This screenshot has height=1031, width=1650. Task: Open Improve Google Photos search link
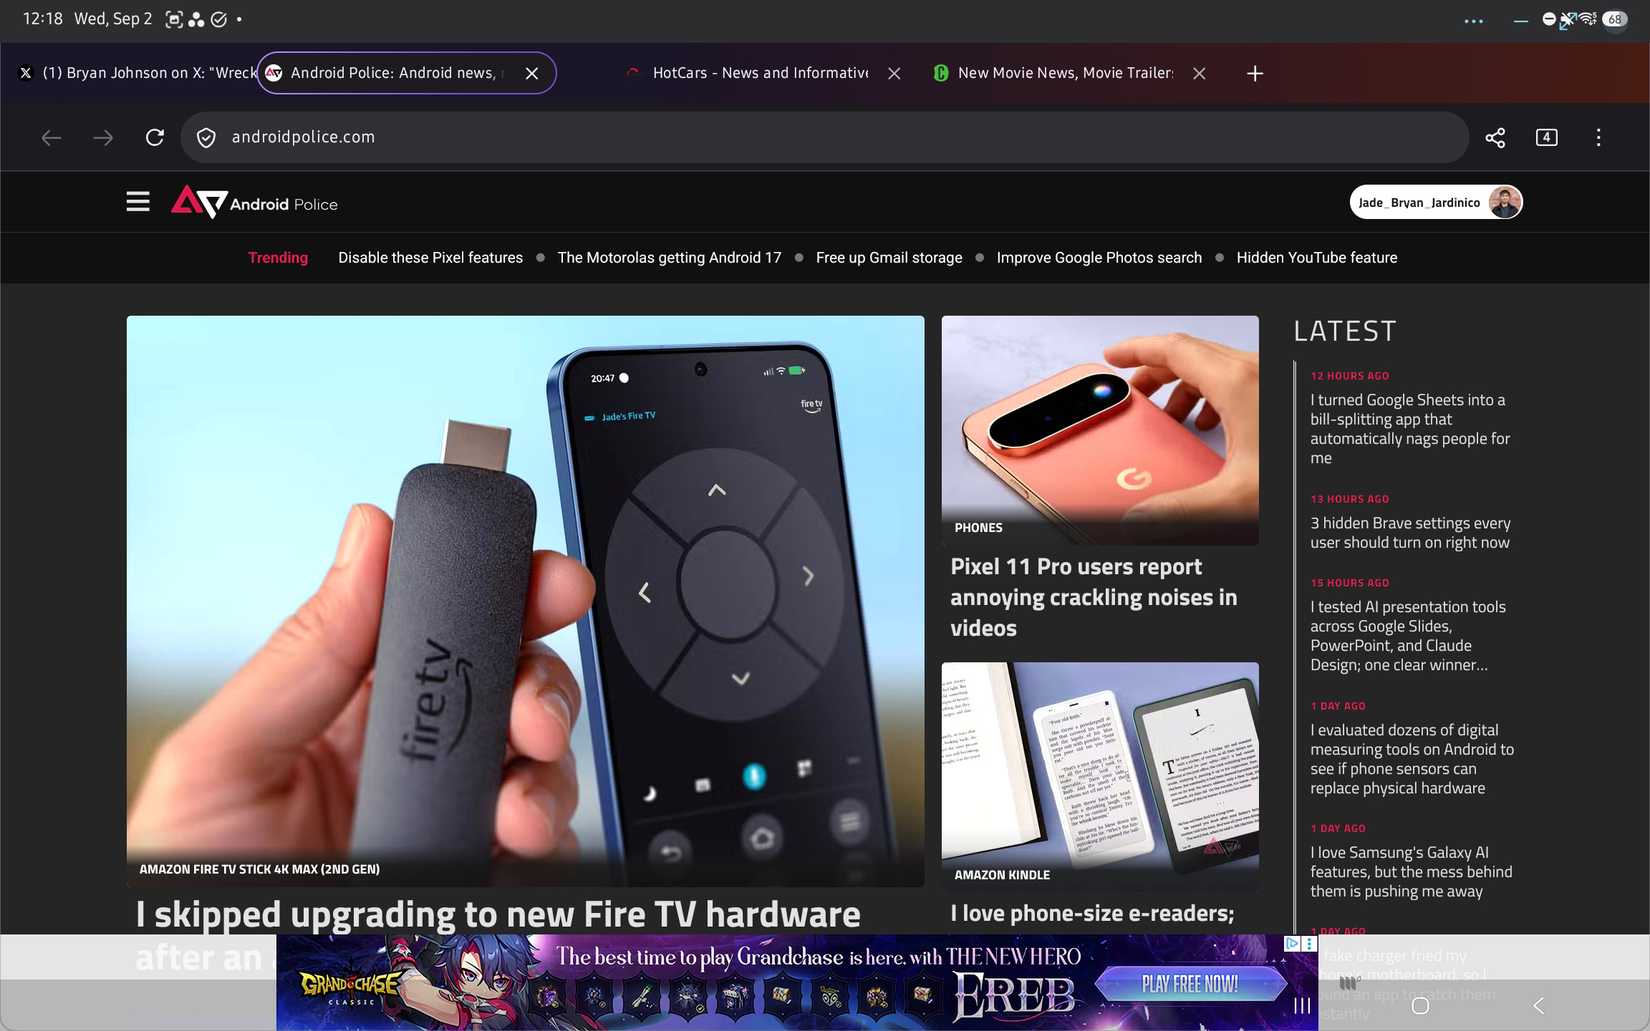click(x=1099, y=257)
